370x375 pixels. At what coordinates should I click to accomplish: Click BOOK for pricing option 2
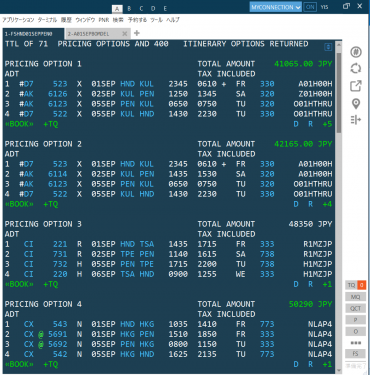click(x=19, y=204)
